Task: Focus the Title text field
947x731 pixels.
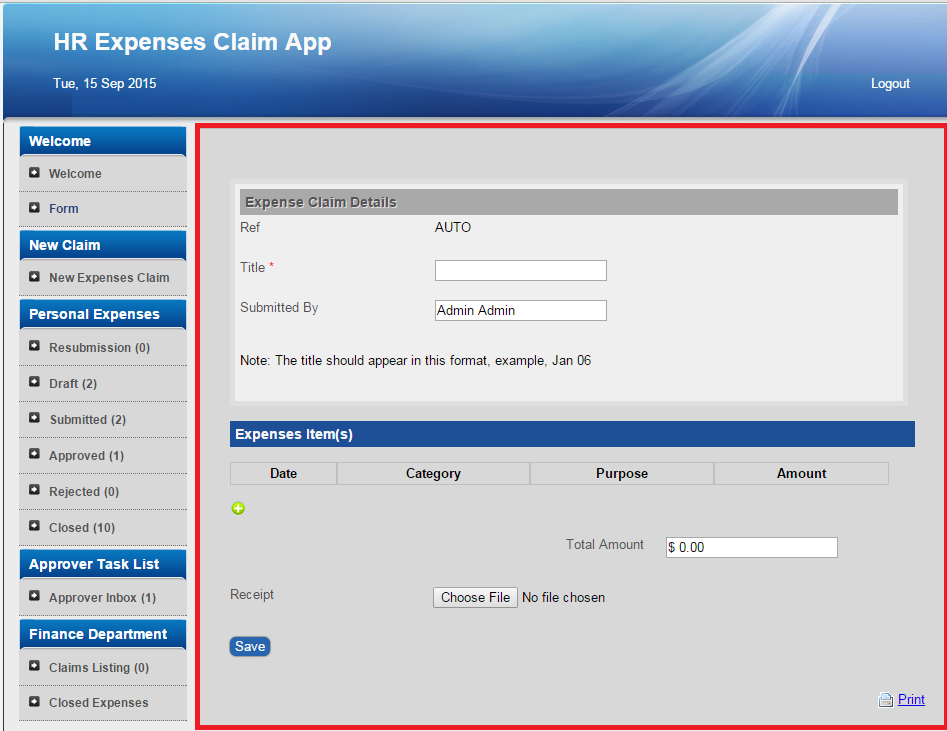Action: [x=520, y=270]
